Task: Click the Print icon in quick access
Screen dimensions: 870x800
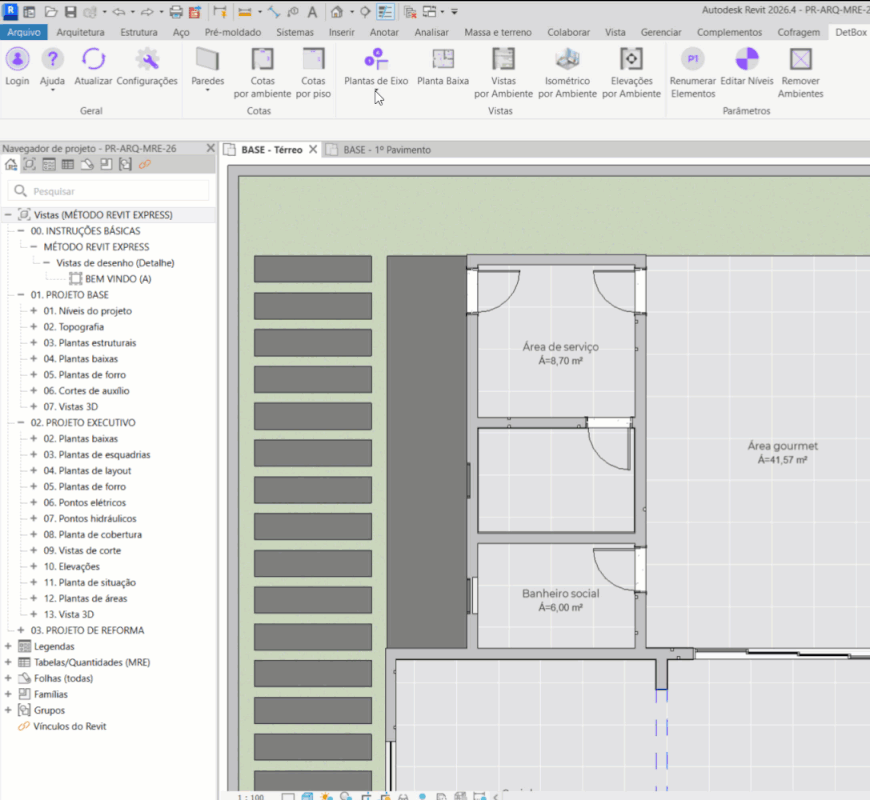Action: 176,12
